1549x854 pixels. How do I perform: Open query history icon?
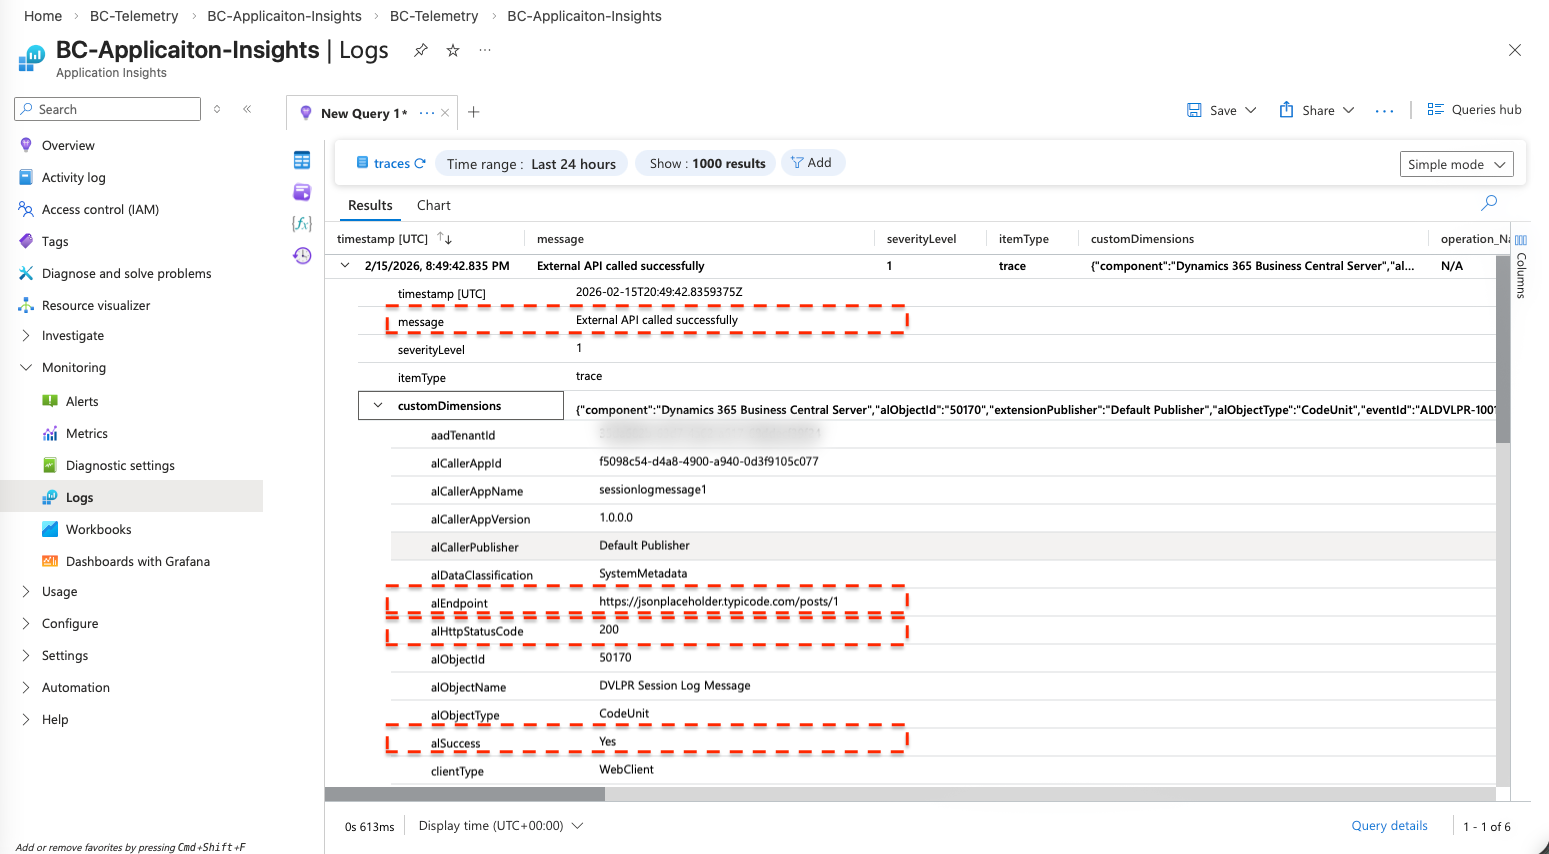(x=302, y=256)
